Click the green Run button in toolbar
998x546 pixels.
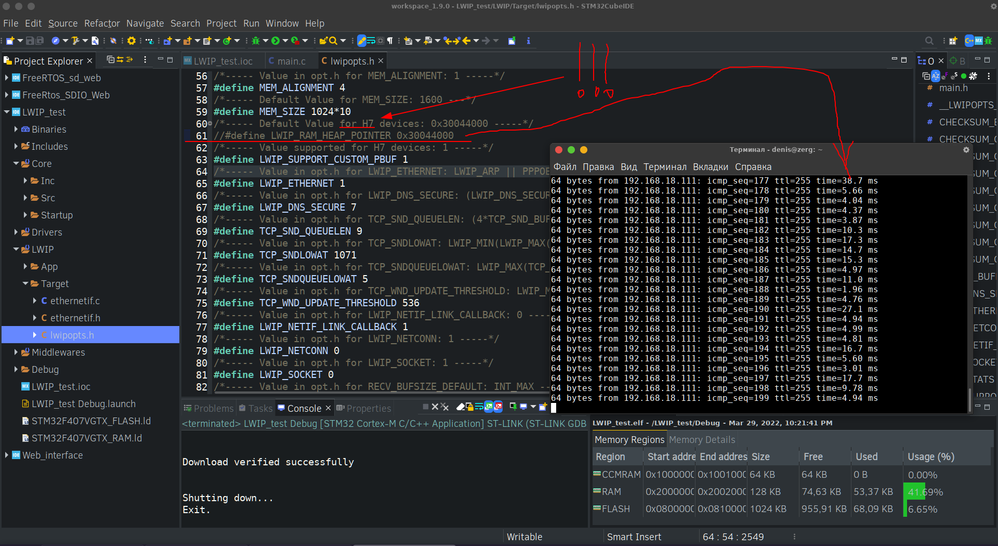[x=276, y=41]
